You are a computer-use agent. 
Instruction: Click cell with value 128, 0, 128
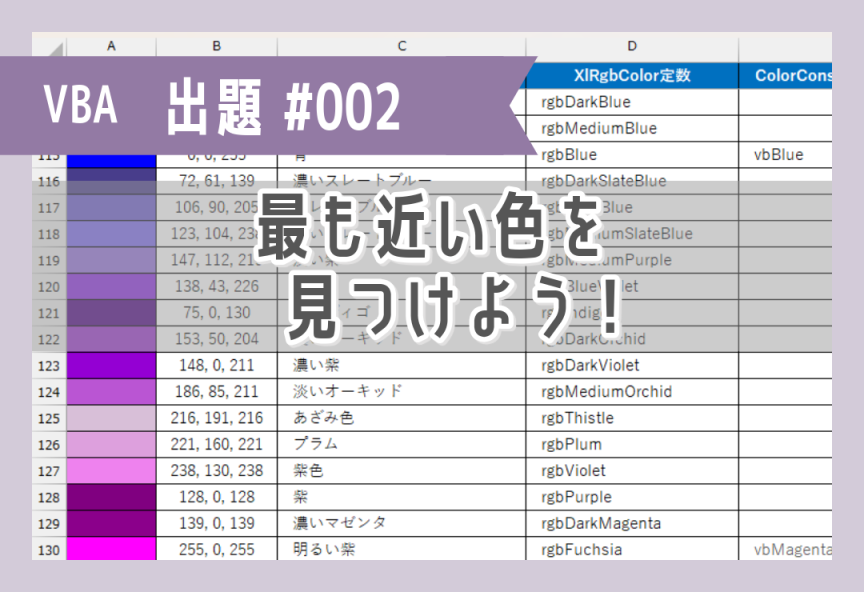(217, 497)
